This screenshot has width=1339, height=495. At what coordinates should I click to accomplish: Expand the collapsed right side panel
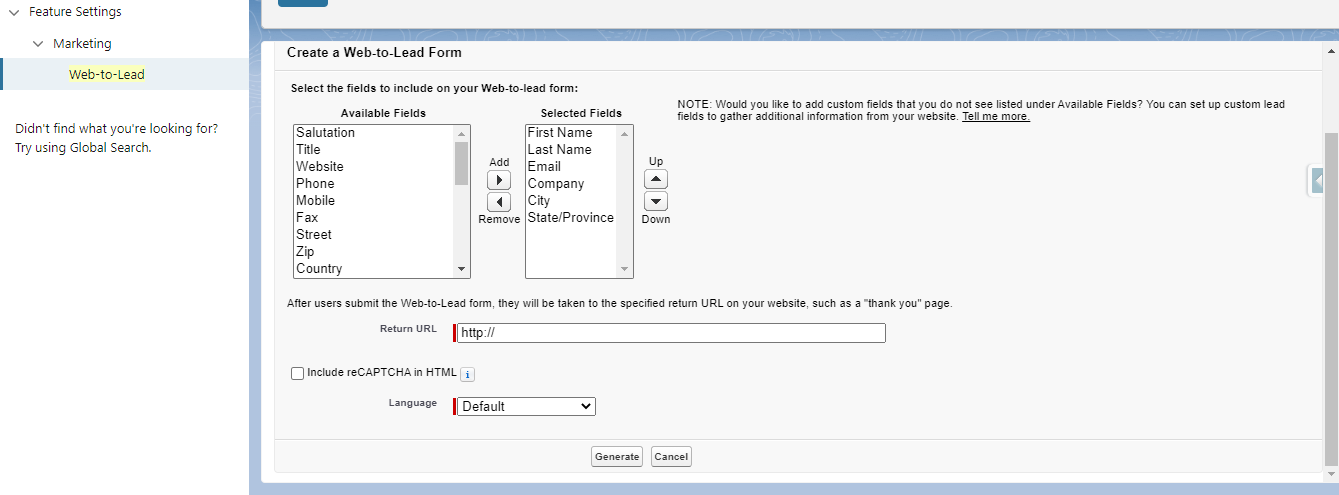click(x=1318, y=180)
